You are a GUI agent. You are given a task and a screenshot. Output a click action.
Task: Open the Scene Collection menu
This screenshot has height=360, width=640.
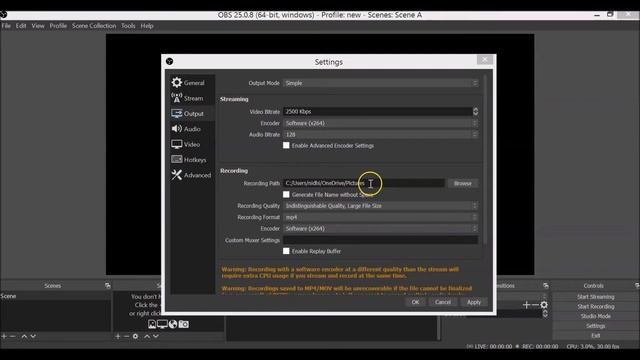pyautogui.click(x=94, y=26)
